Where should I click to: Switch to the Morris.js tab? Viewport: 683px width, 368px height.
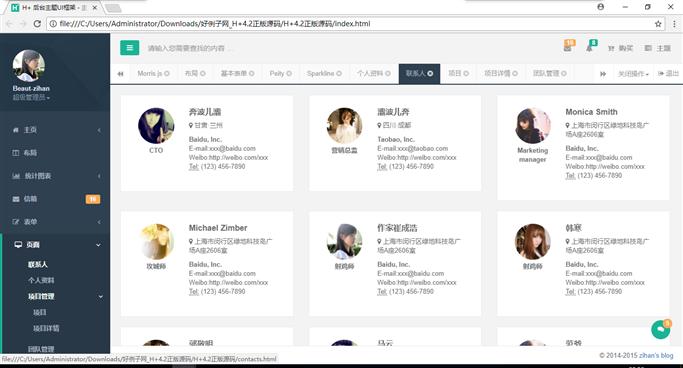(x=149, y=74)
